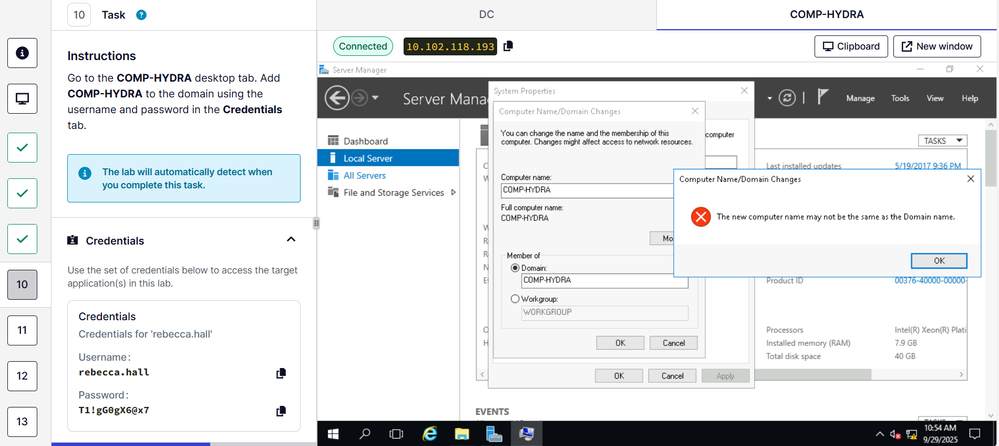
Task: Go to task step 11
Action: (22, 329)
